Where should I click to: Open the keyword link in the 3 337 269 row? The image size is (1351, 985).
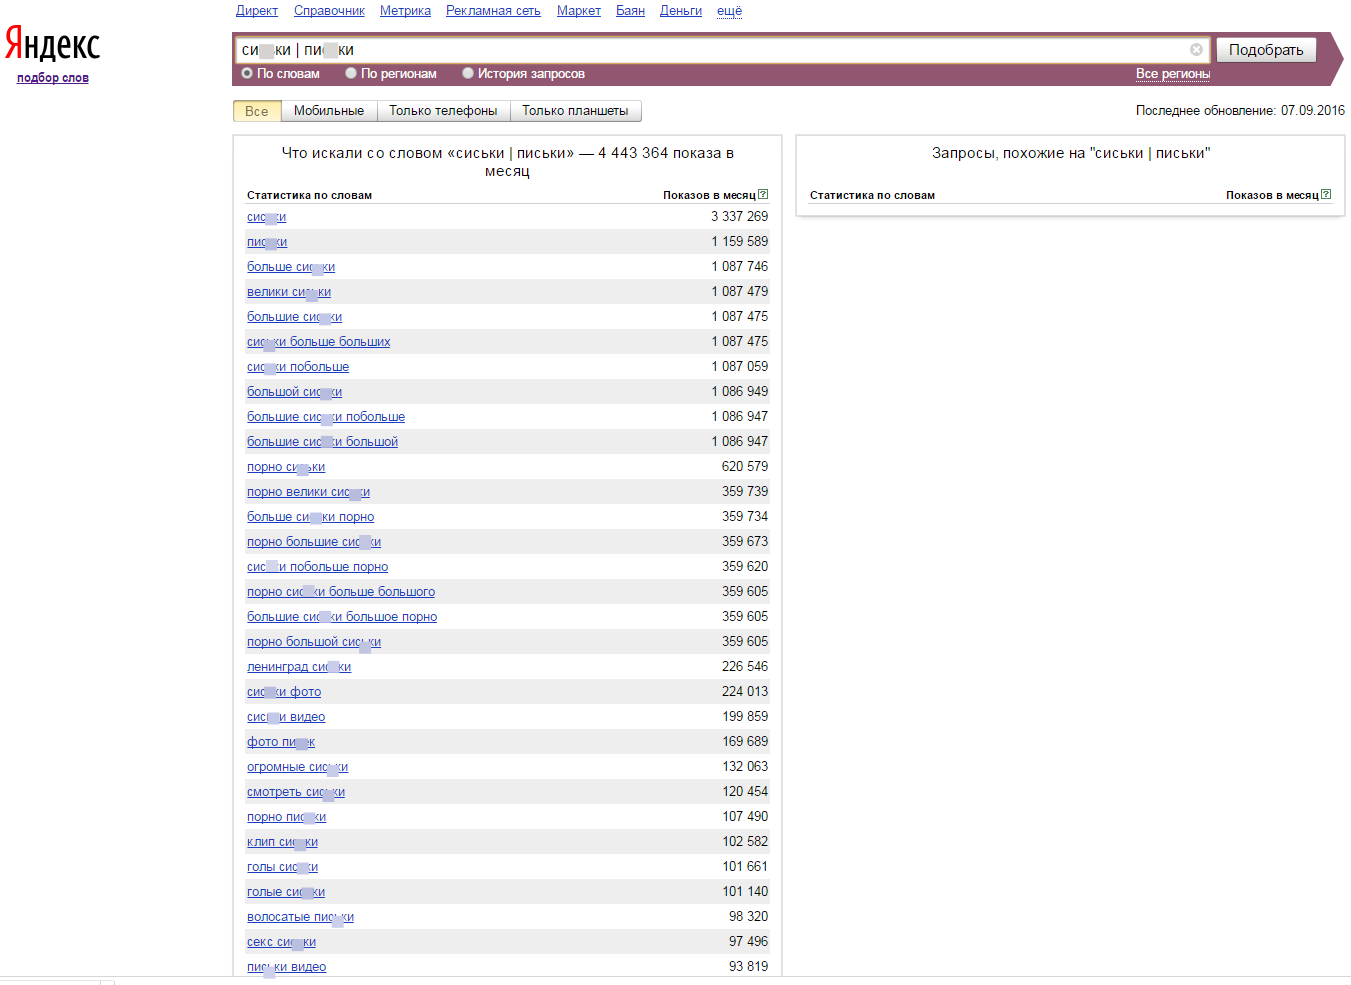pyautogui.click(x=266, y=217)
